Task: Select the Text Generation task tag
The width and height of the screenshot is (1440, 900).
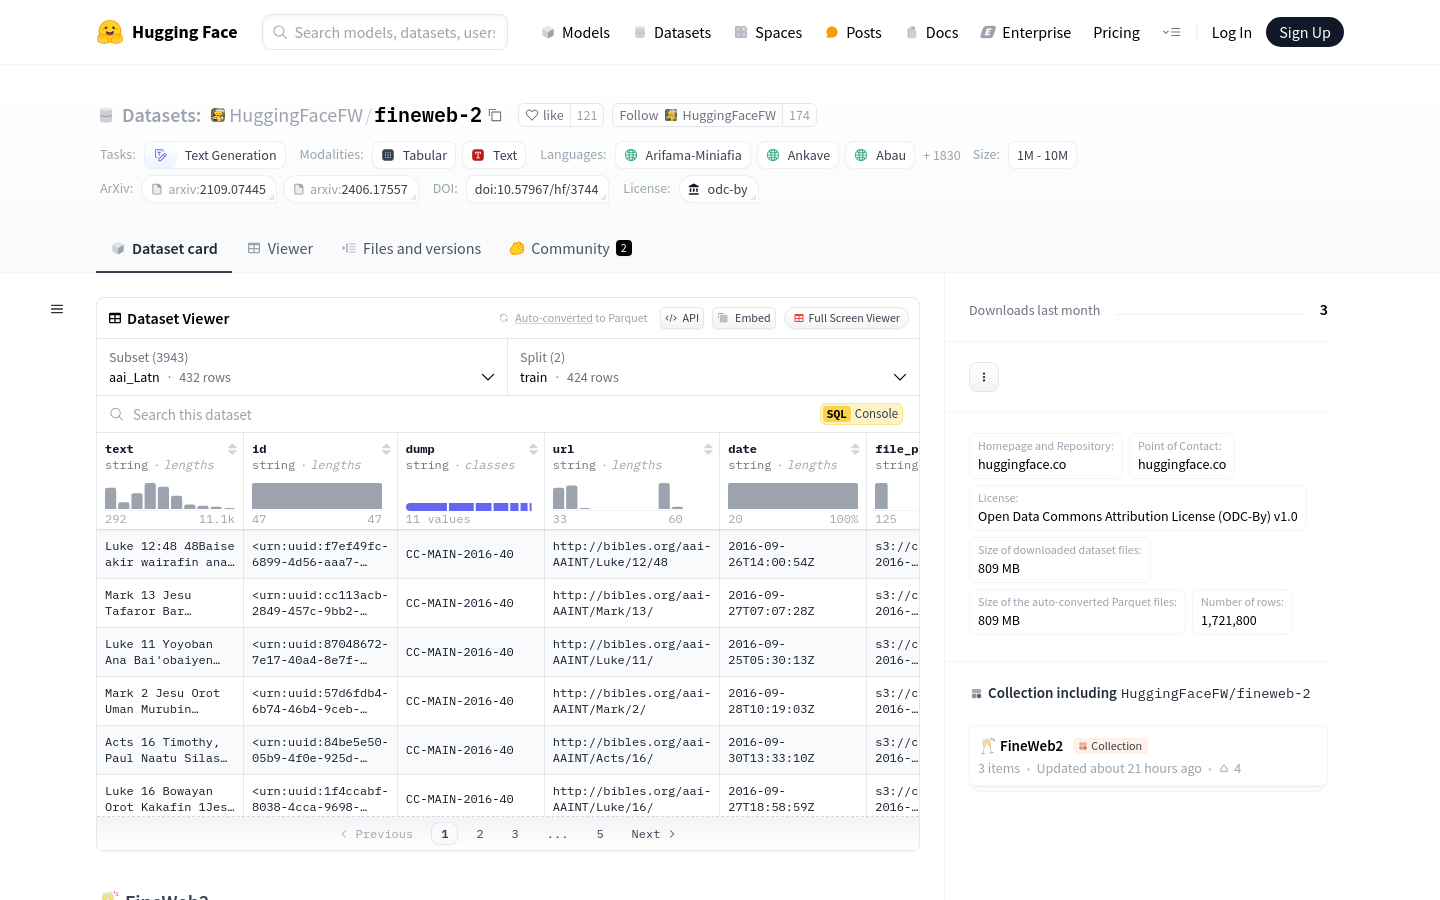Action: [x=215, y=155]
